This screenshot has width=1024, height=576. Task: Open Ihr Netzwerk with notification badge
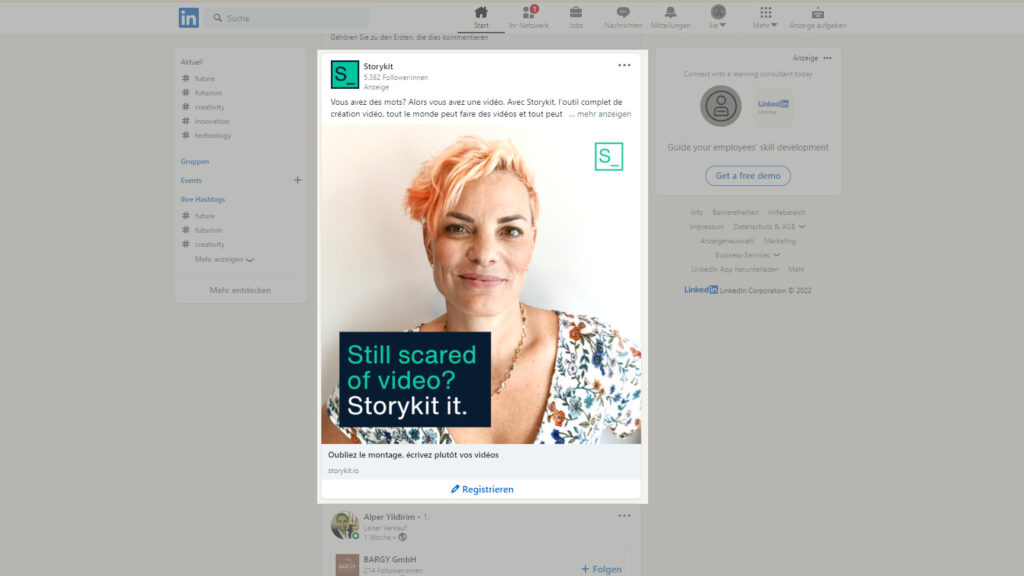click(529, 13)
